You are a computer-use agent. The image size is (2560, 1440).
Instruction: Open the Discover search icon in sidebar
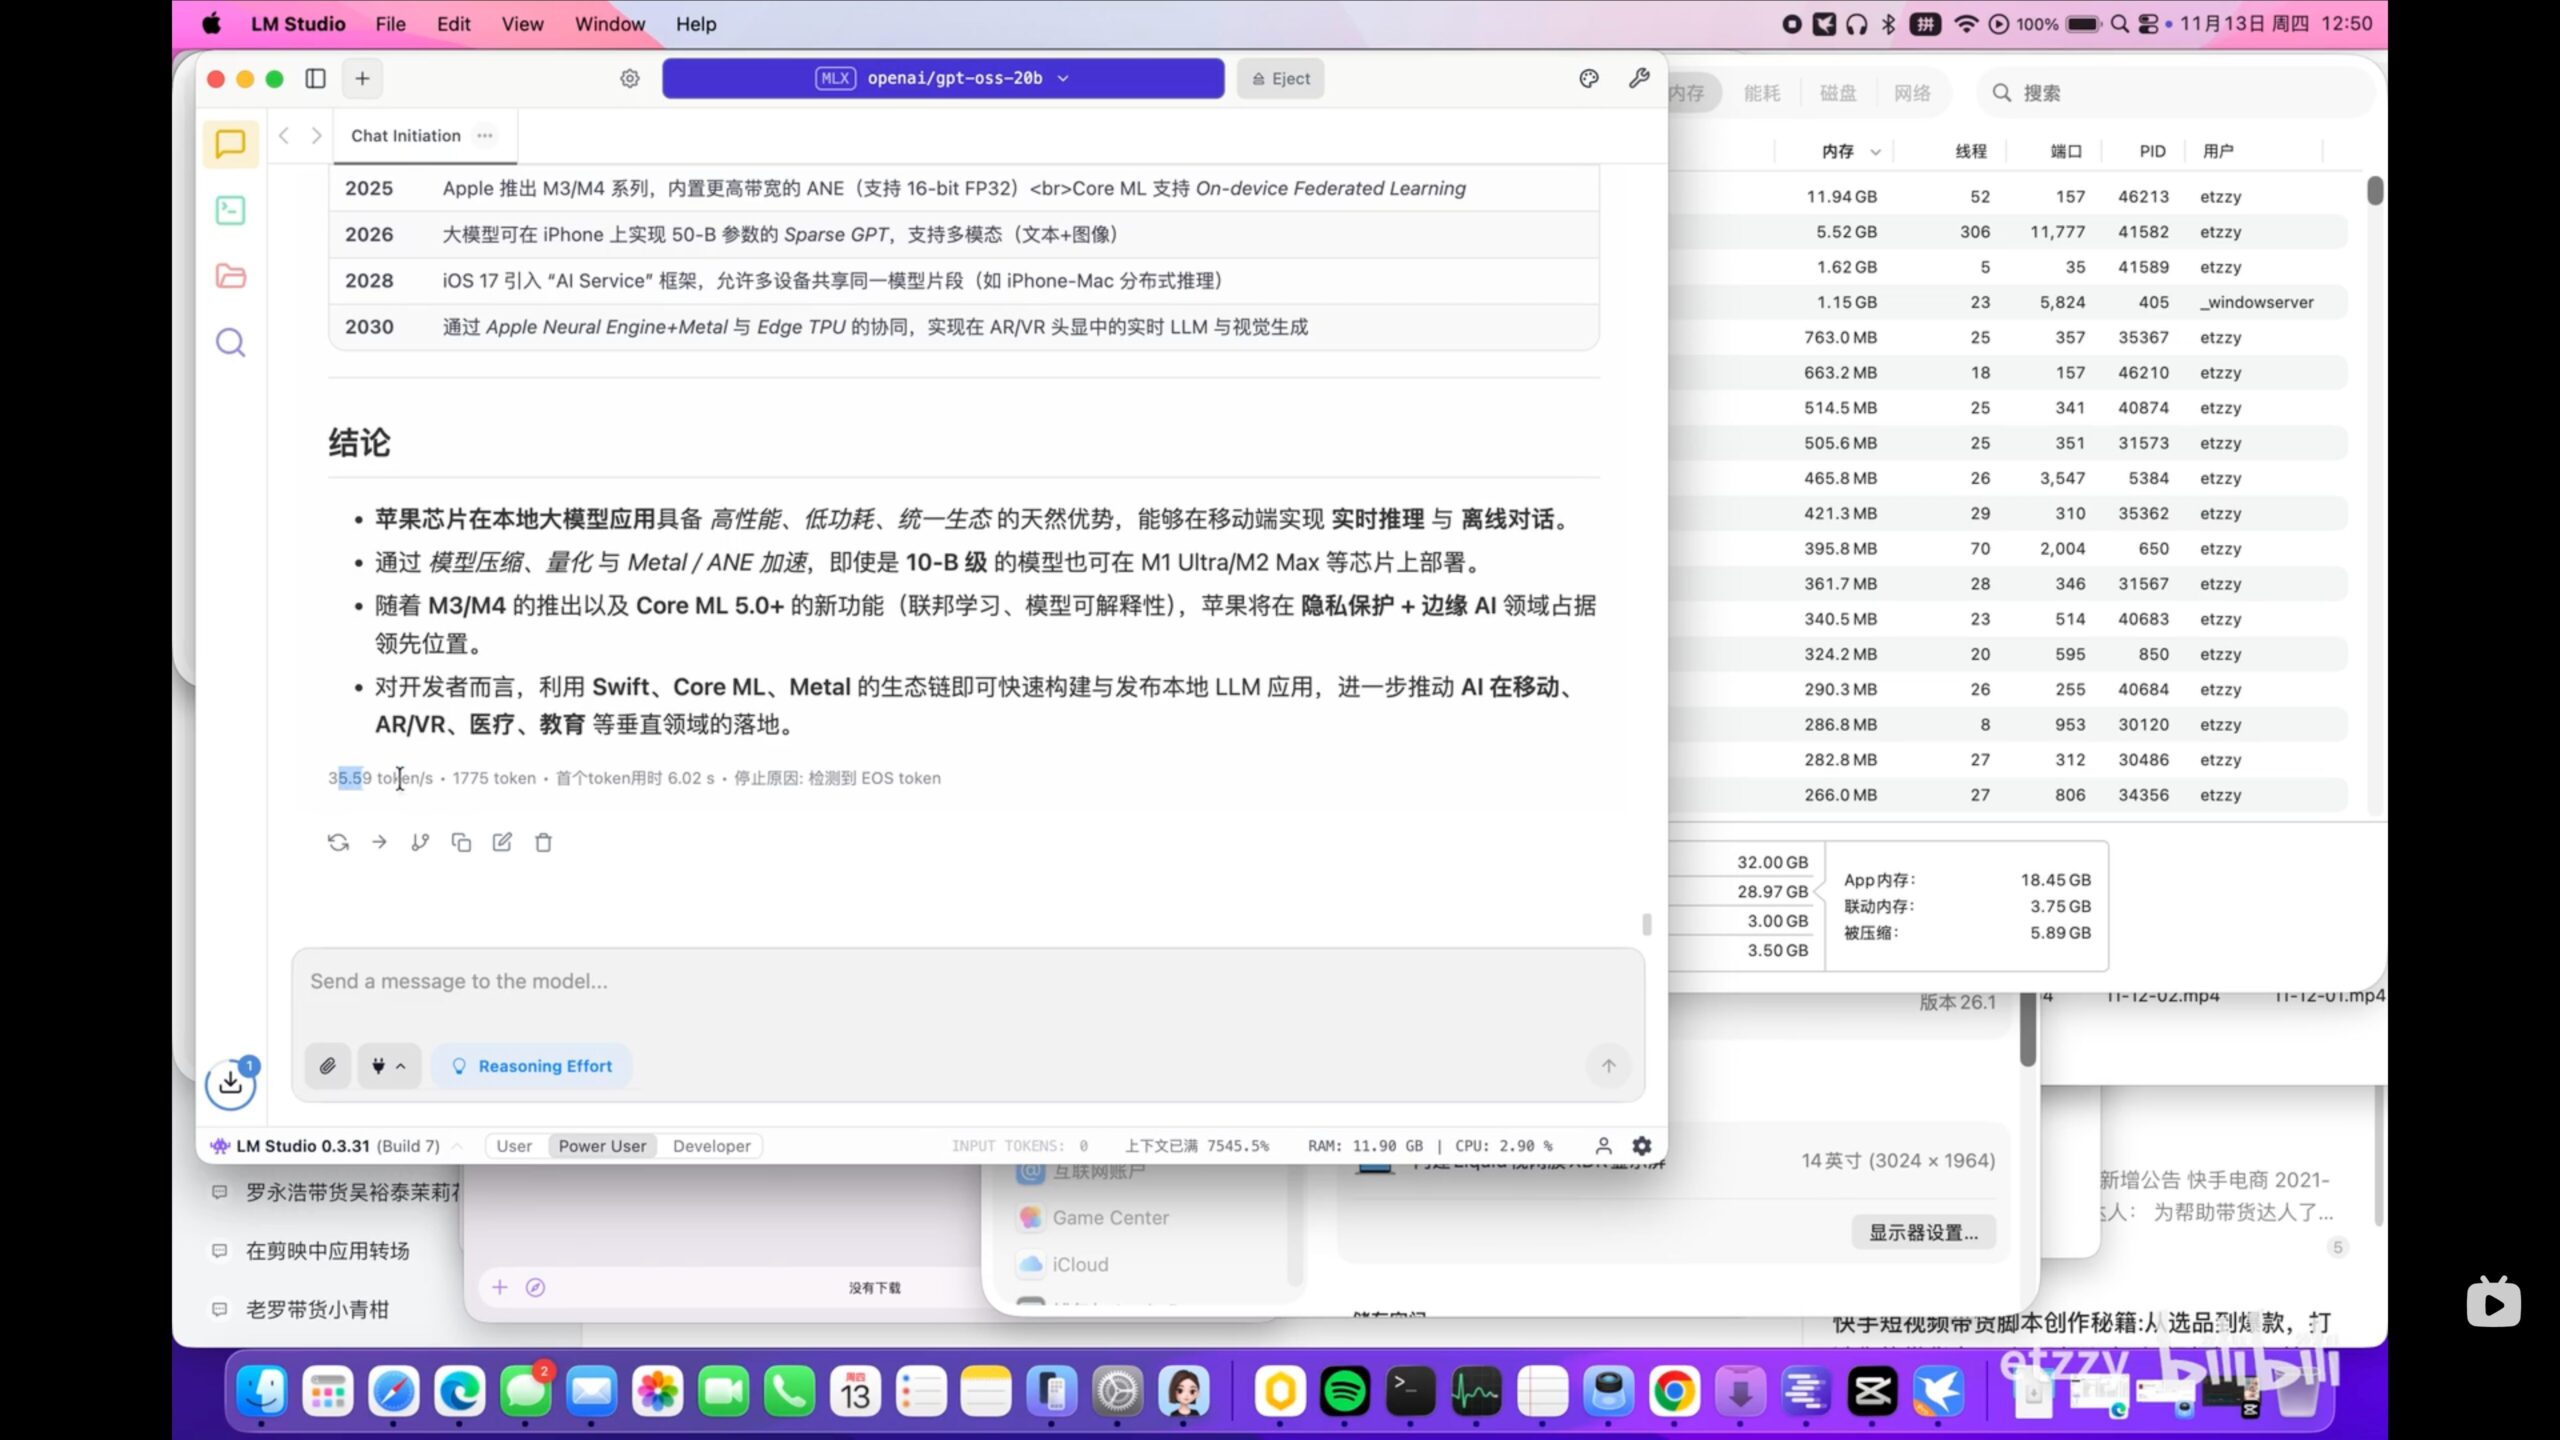tap(230, 342)
